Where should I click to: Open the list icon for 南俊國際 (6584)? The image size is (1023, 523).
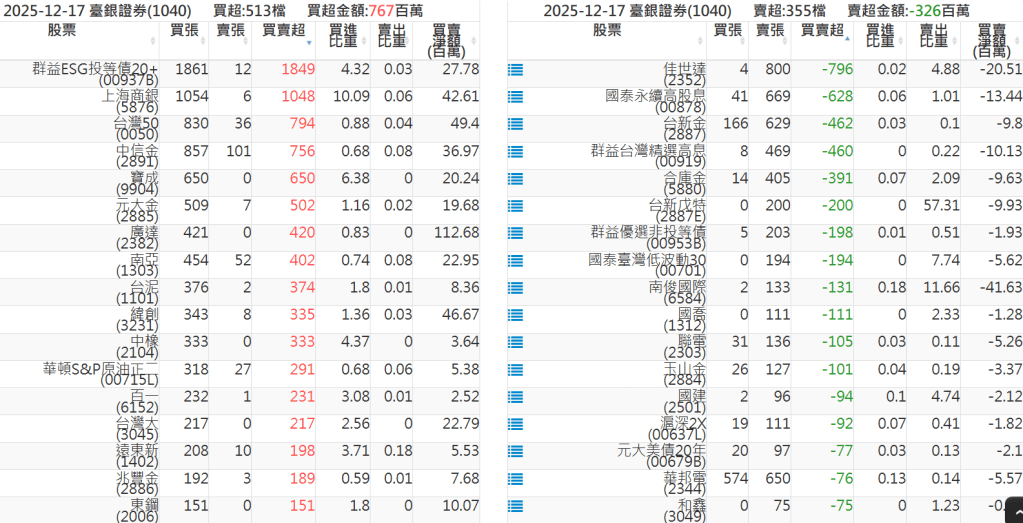click(515, 287)
